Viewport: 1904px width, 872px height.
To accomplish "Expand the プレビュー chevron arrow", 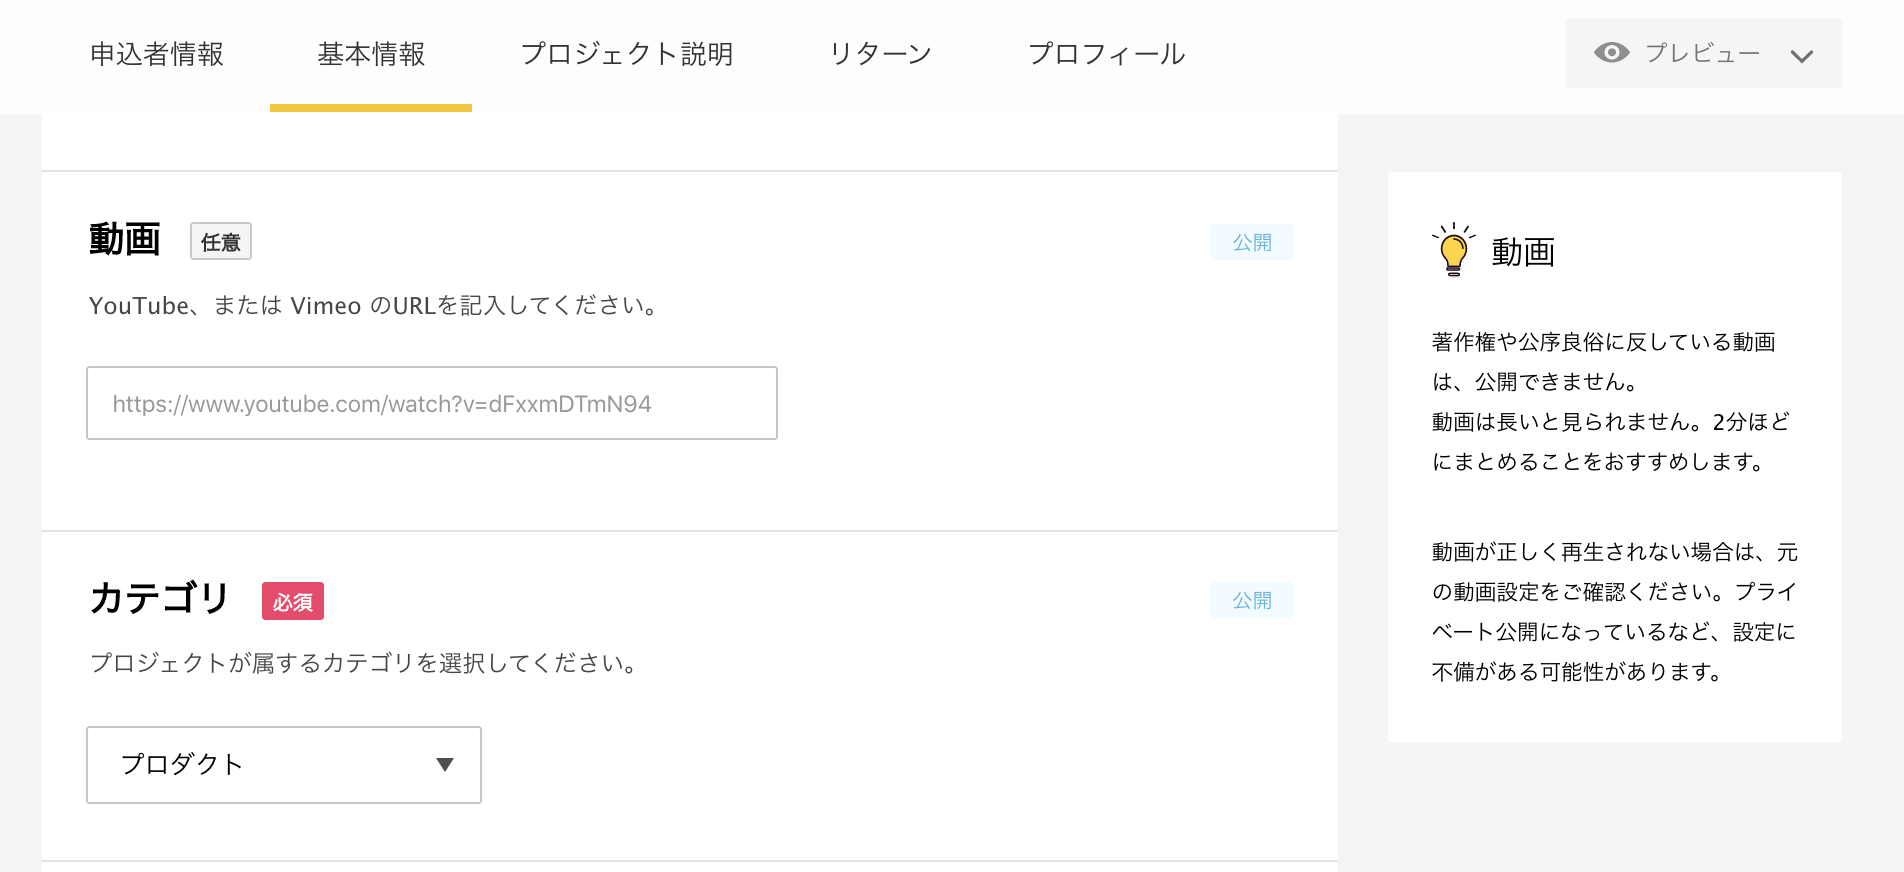I will [1801, 56].
